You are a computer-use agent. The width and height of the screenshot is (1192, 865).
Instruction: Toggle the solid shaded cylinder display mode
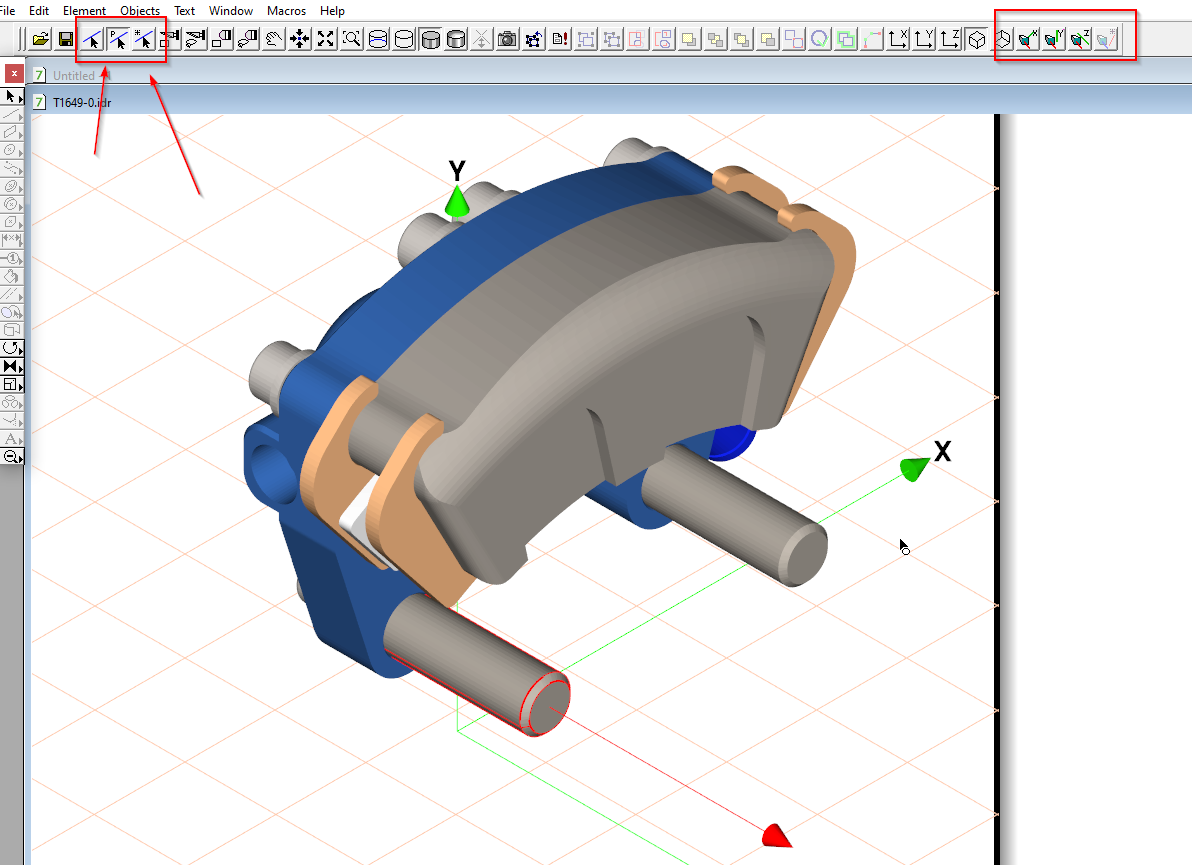(x=430, y=40)
